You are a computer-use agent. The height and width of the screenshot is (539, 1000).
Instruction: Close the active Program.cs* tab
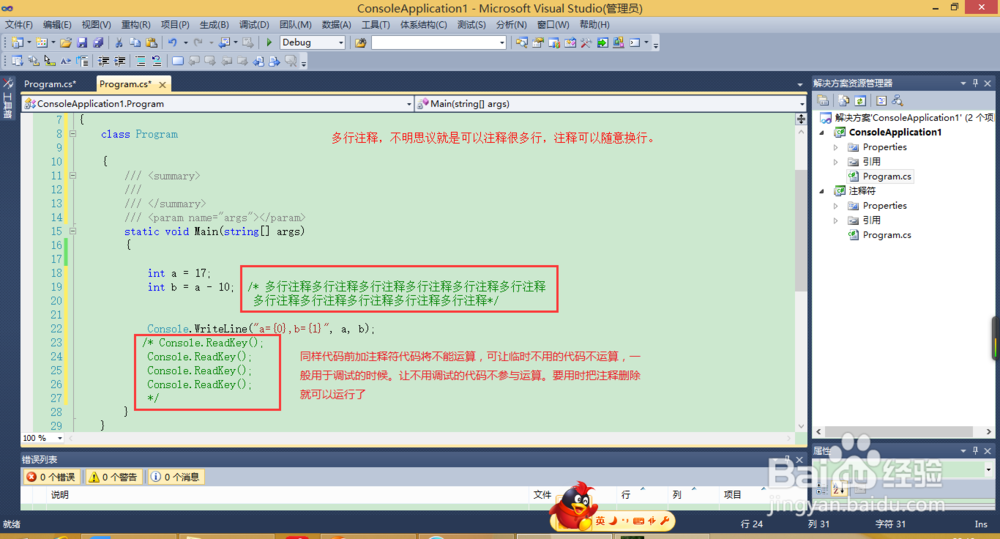[163, 84]
